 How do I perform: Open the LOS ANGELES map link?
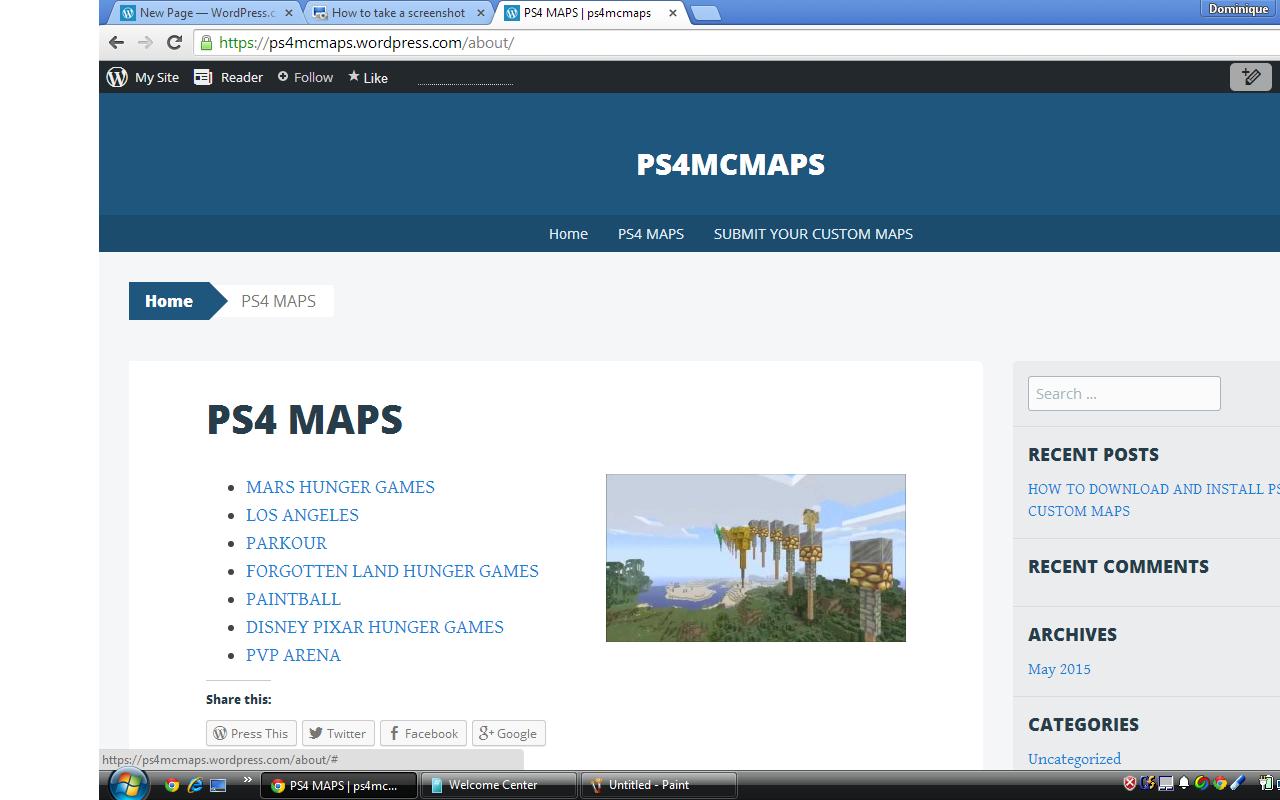pos(302,515)
